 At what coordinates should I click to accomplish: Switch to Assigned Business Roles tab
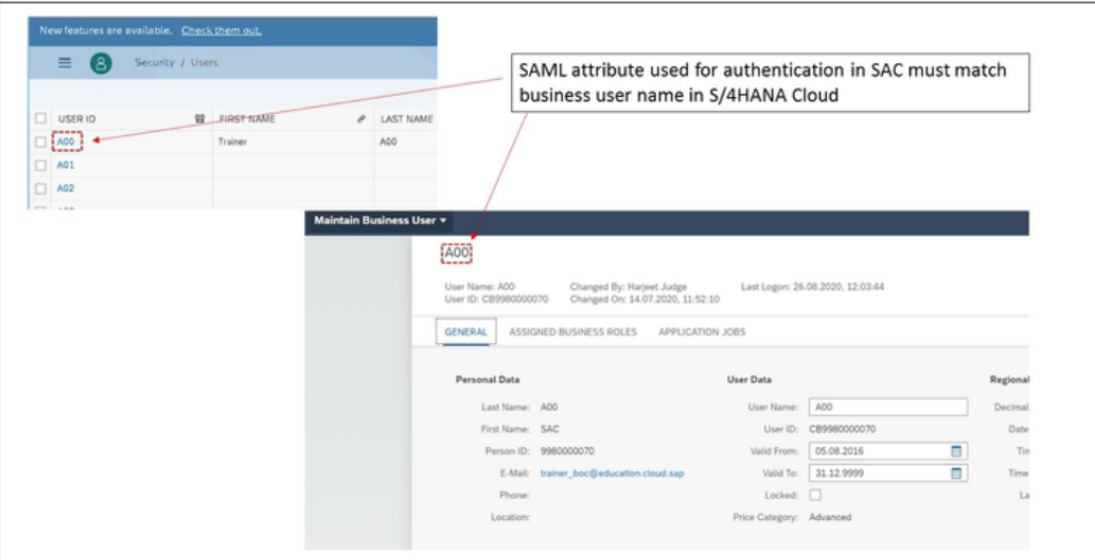pos(572,332)
